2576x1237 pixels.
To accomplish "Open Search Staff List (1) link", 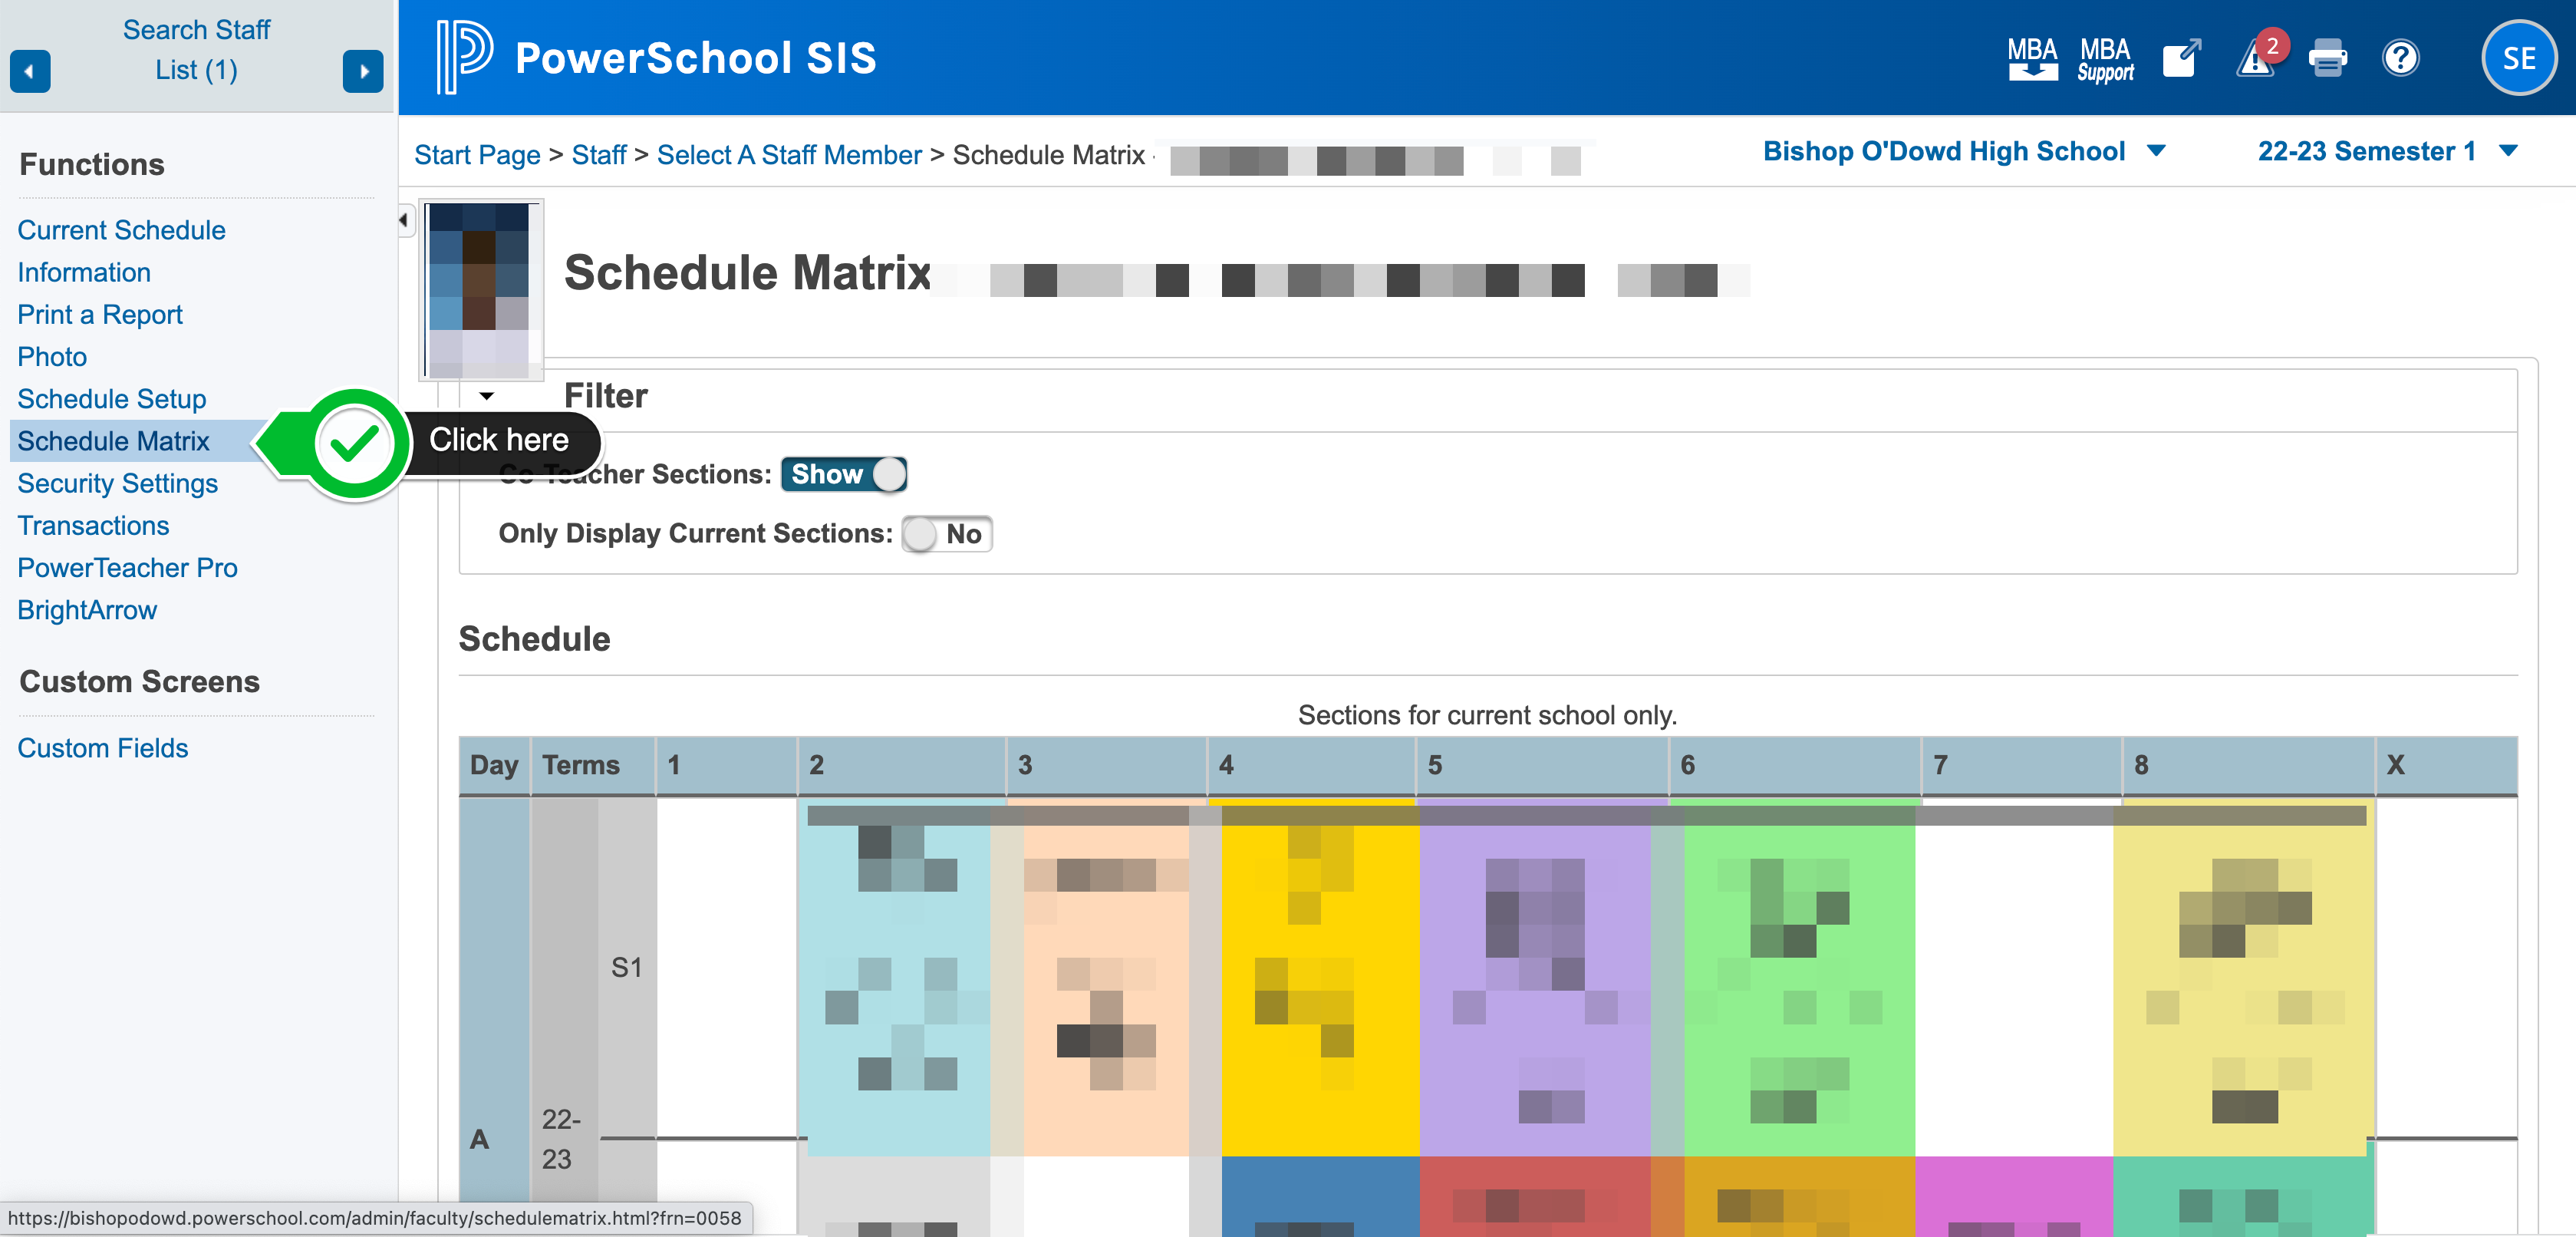I will click(x=196, y=50).
